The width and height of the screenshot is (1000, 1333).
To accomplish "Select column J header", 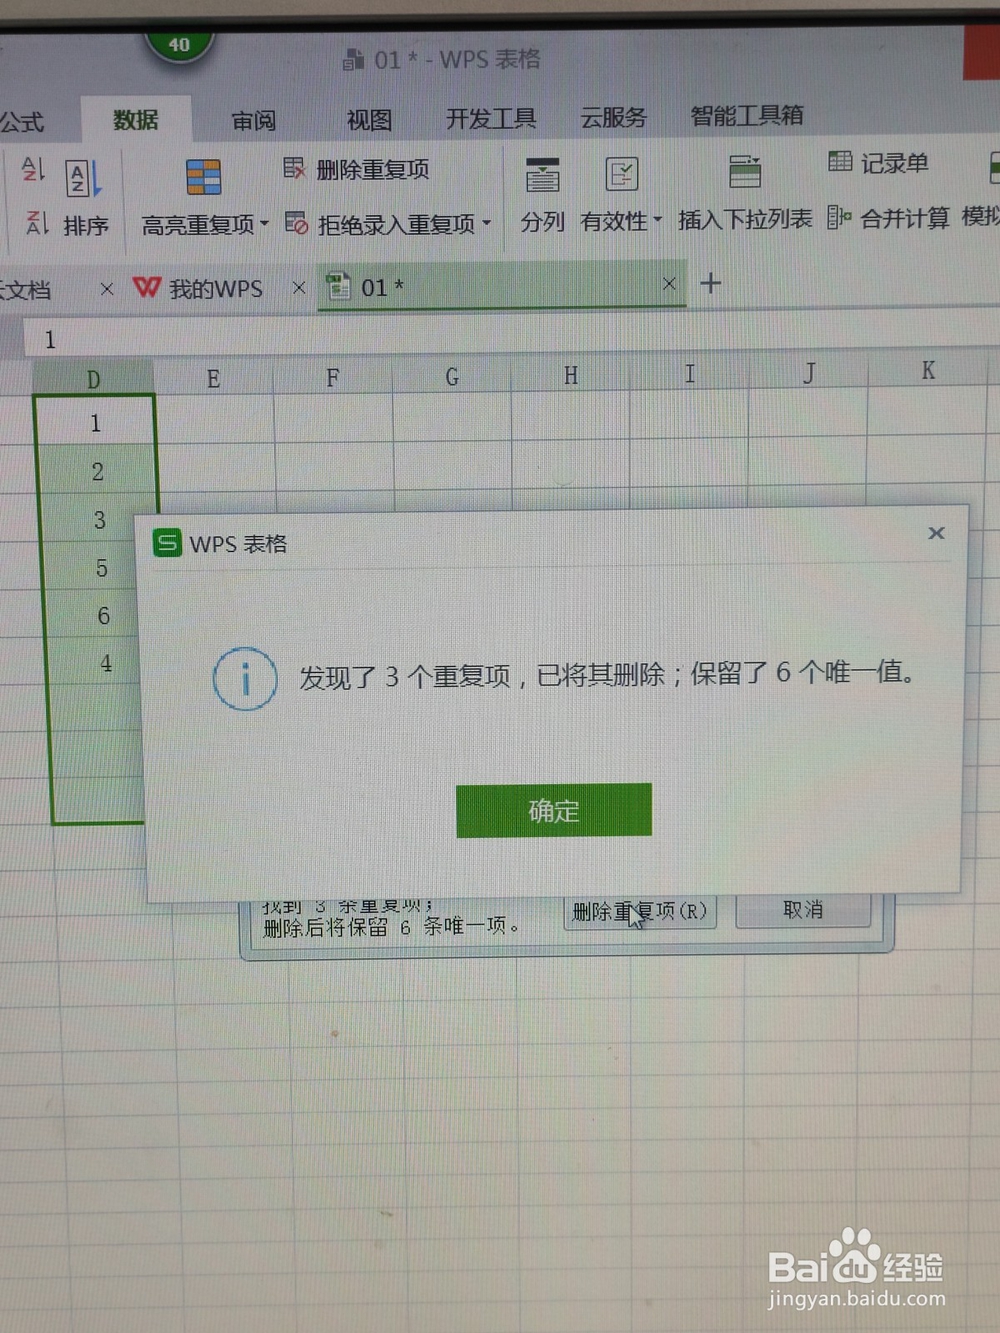I will [808, 373].
